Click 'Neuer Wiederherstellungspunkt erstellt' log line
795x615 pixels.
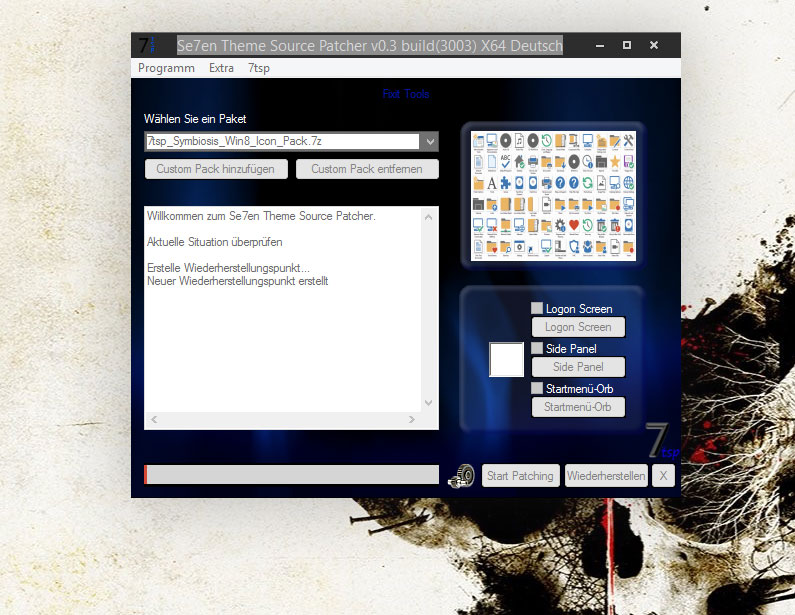pos(237,281)
